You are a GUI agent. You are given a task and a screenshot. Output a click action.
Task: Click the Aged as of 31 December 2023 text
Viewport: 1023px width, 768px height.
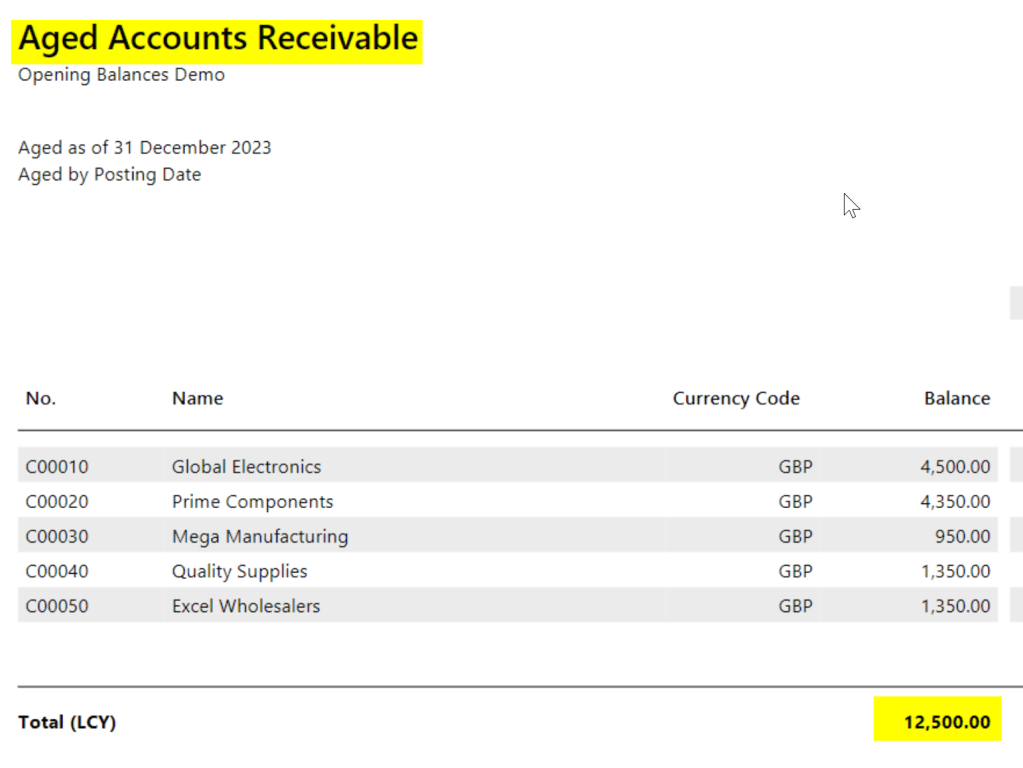[144, 148]
